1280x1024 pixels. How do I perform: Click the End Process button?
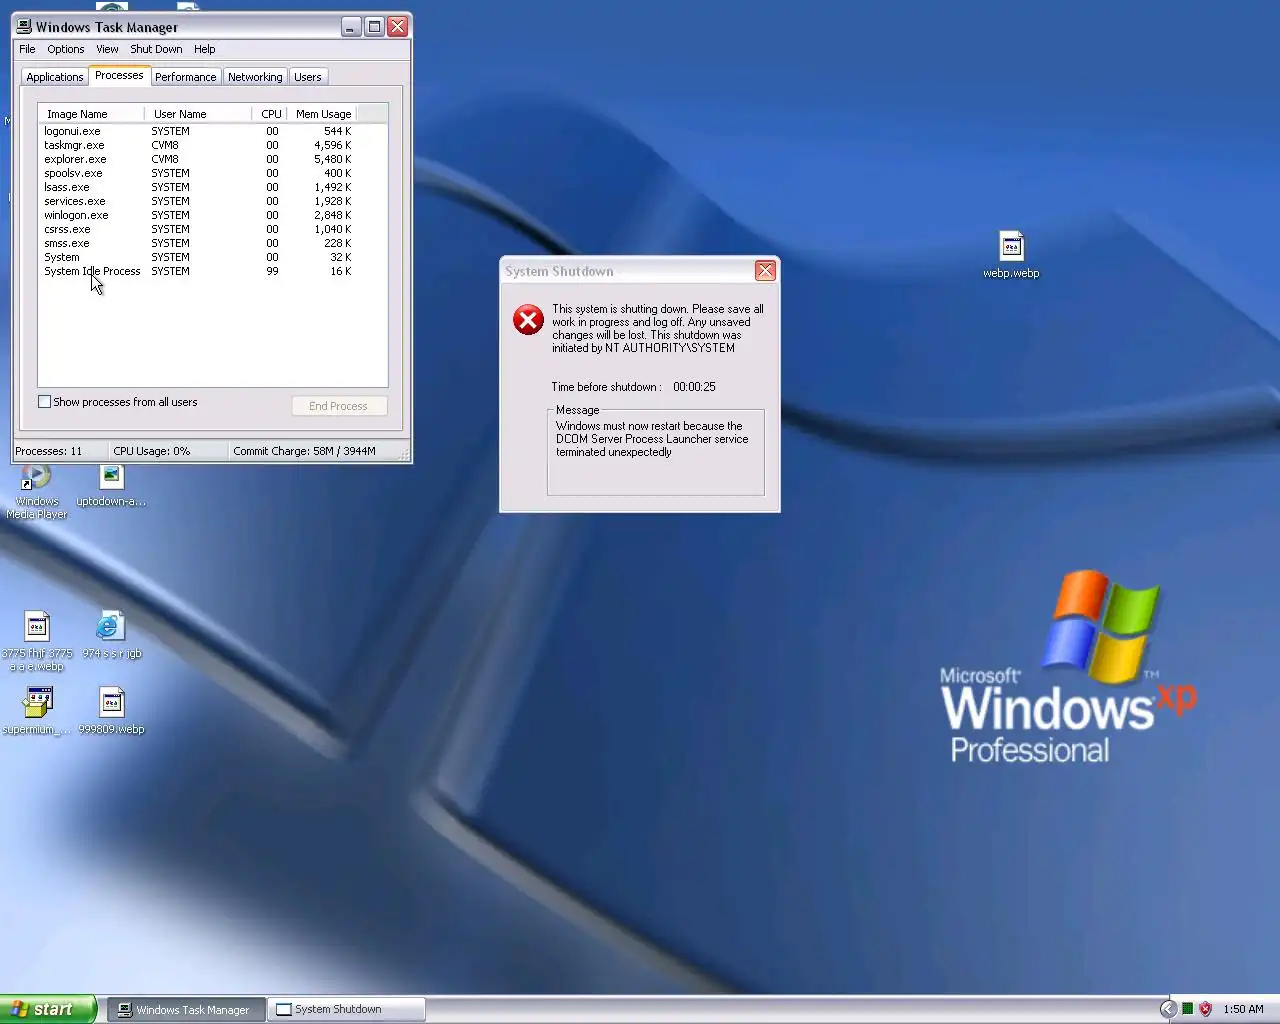(339, 406)
